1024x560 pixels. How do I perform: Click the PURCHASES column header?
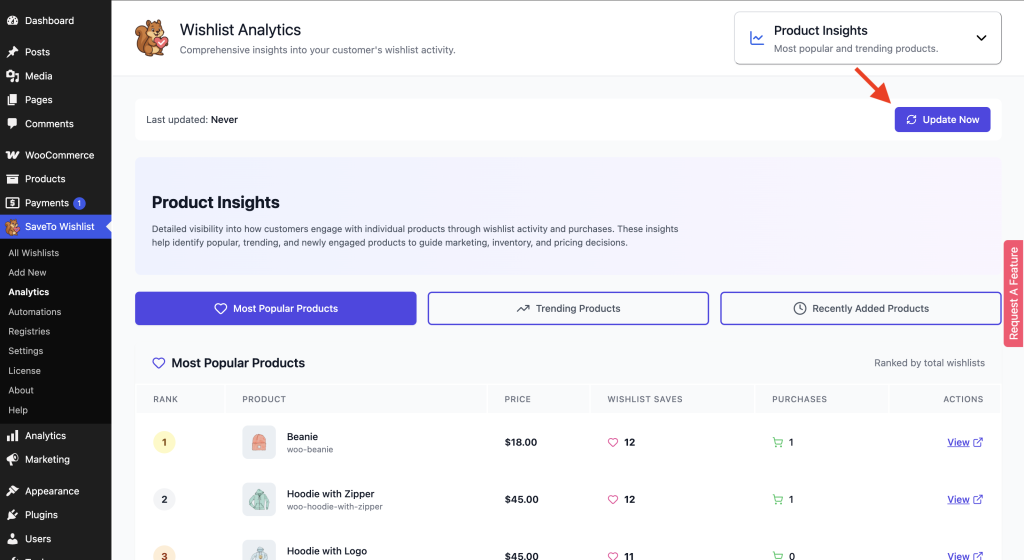point(799,399)
